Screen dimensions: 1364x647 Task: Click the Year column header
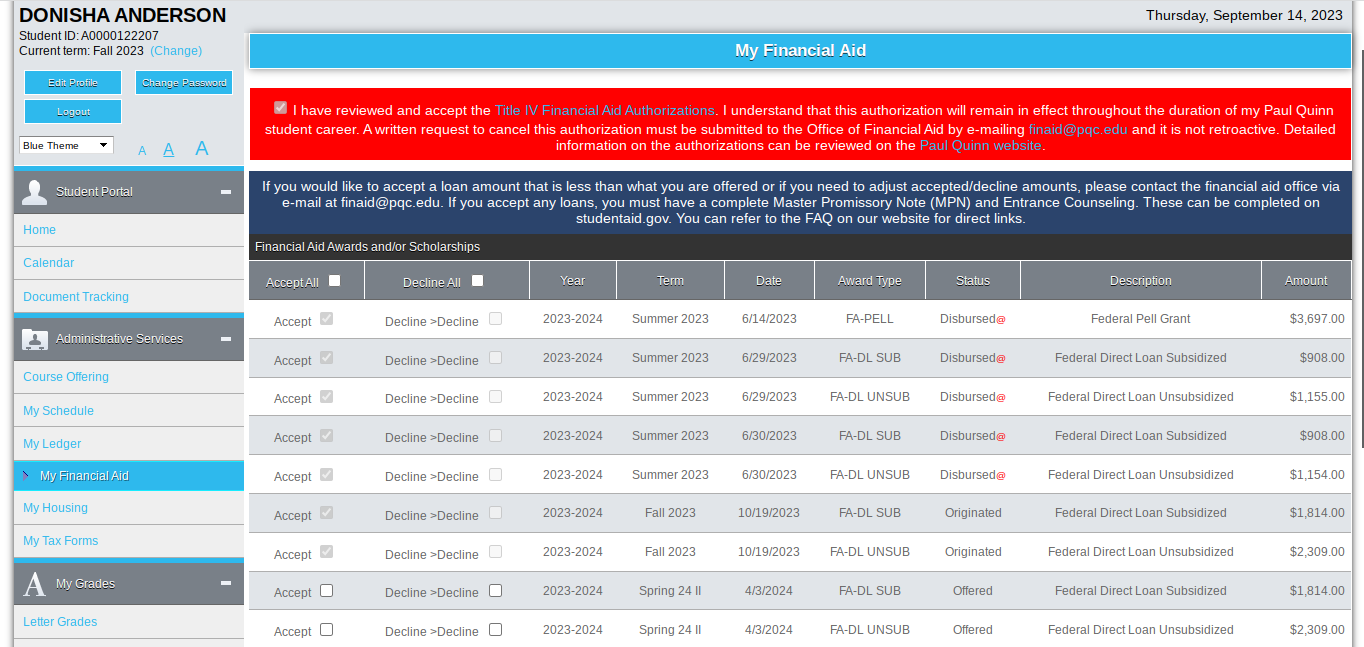click(573, 281)
